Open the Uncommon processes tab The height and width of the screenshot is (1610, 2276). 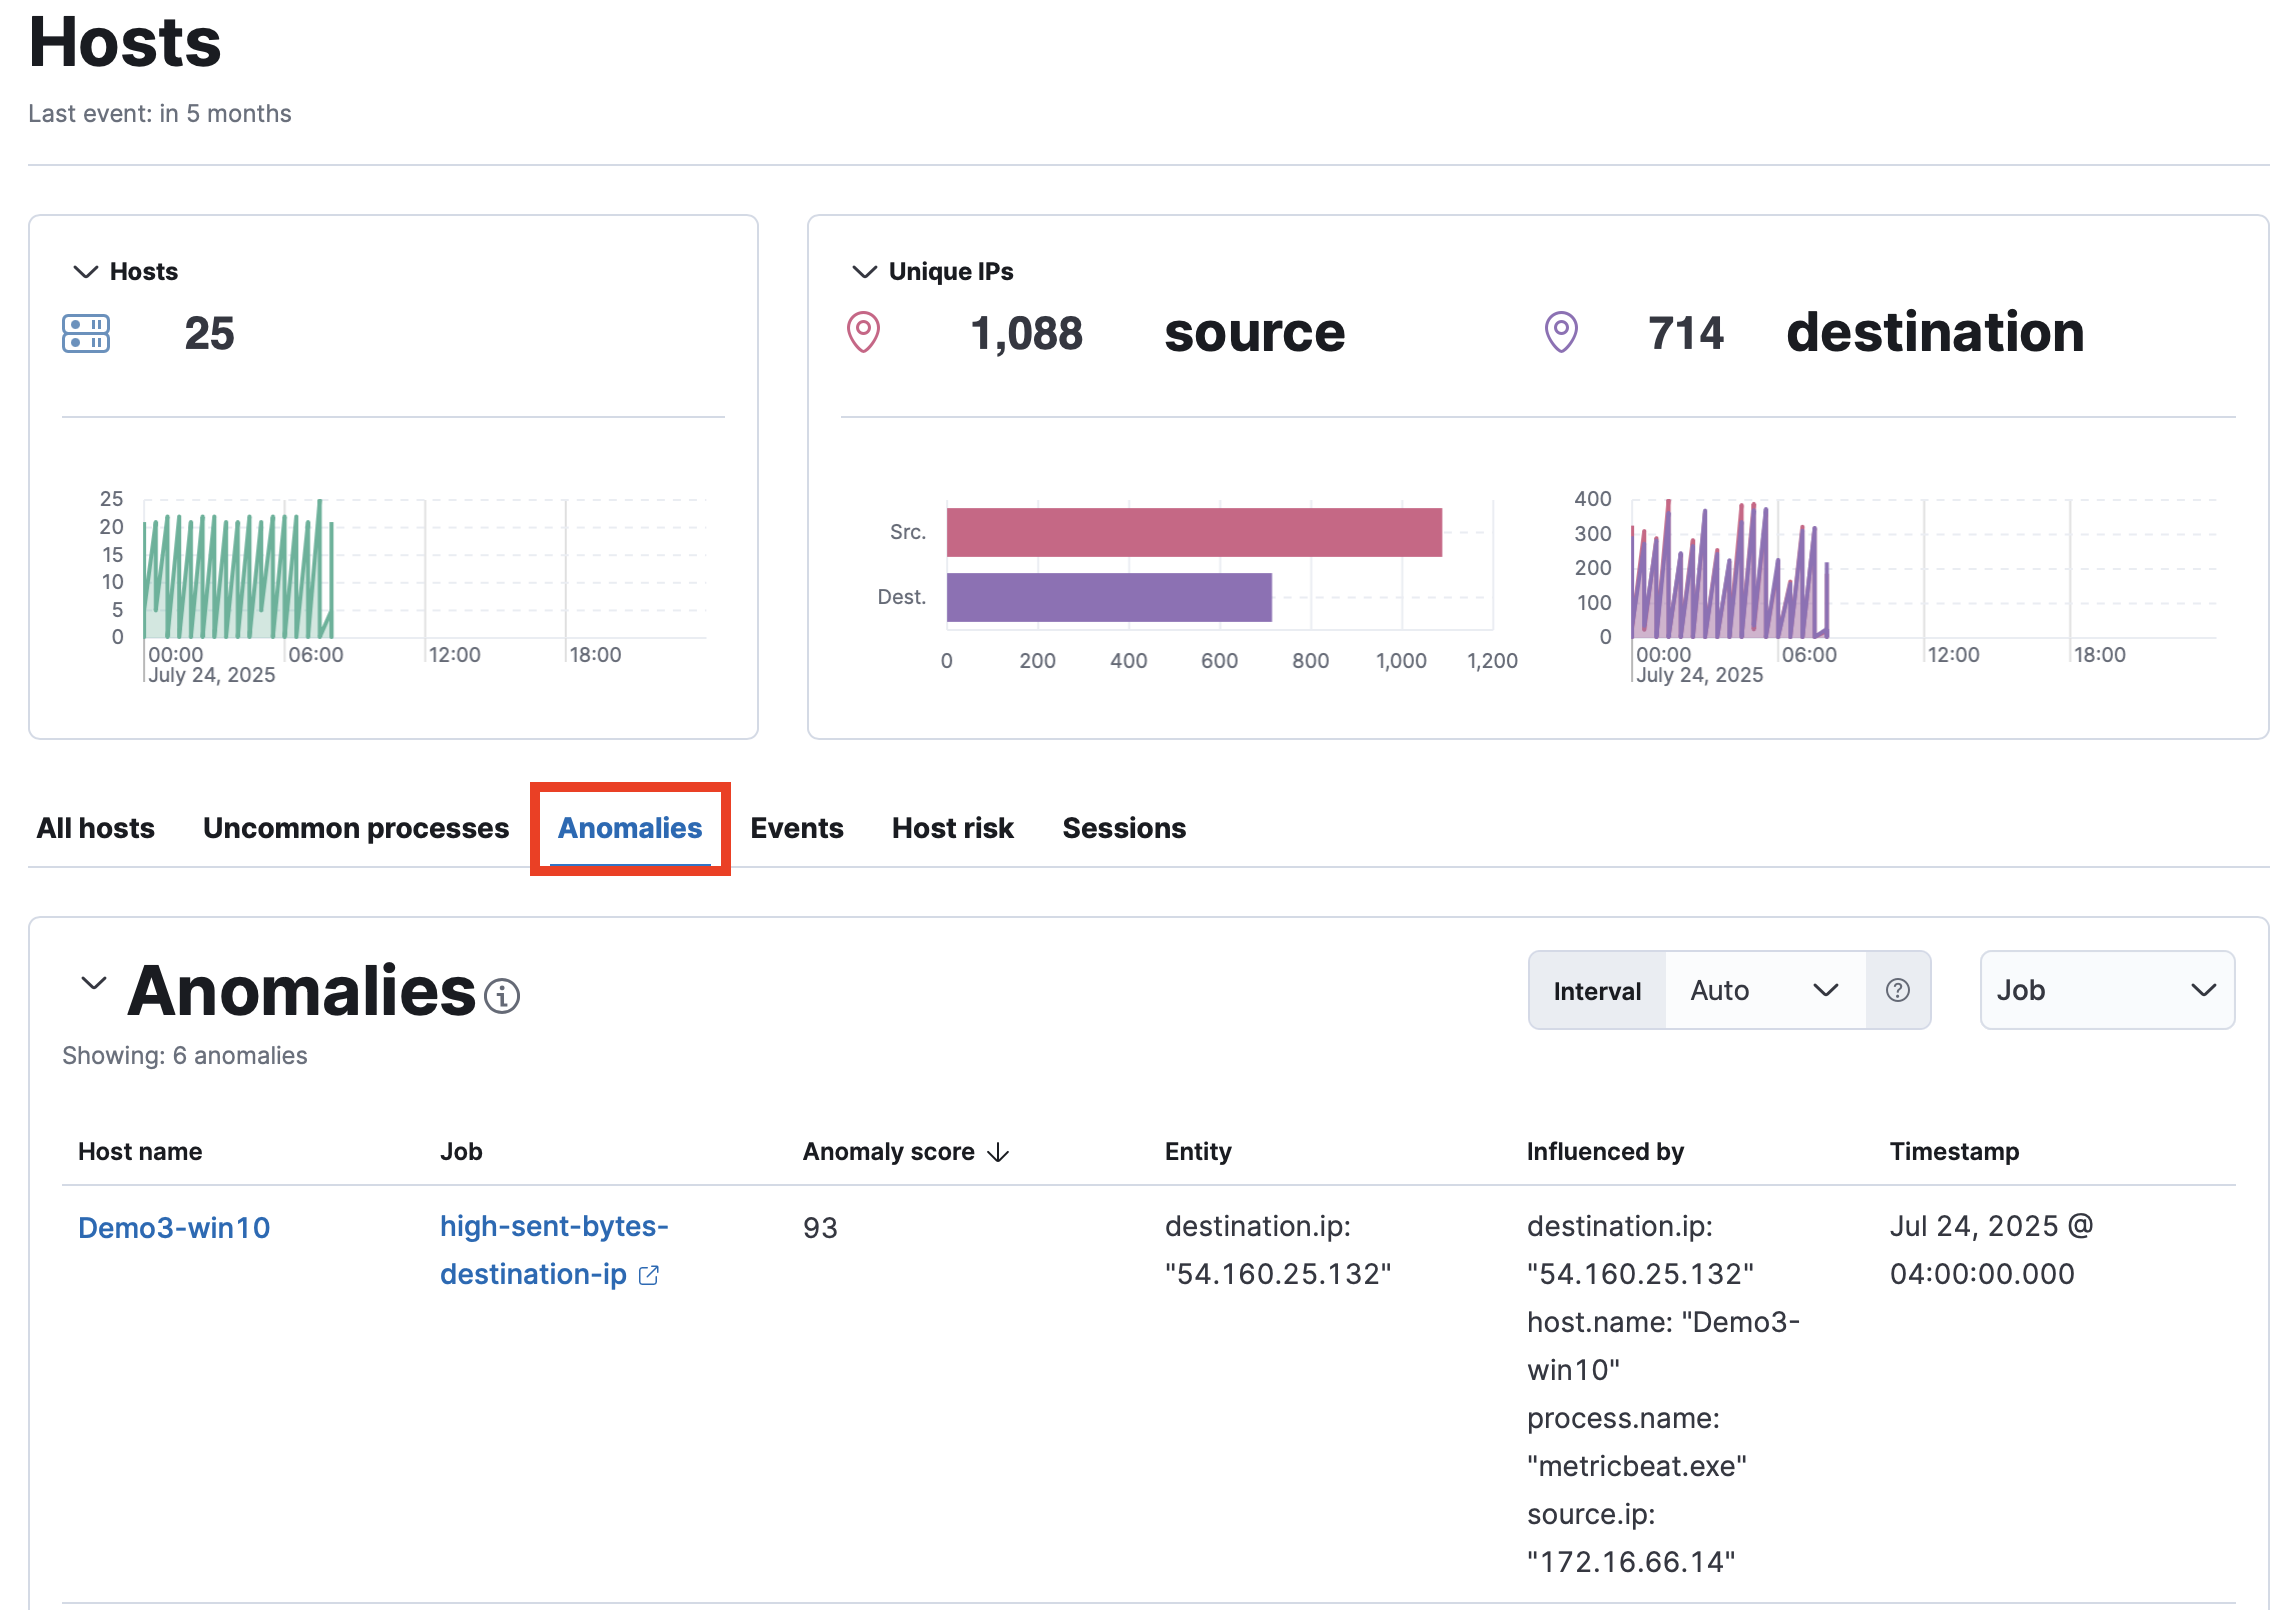coord(356,828)
